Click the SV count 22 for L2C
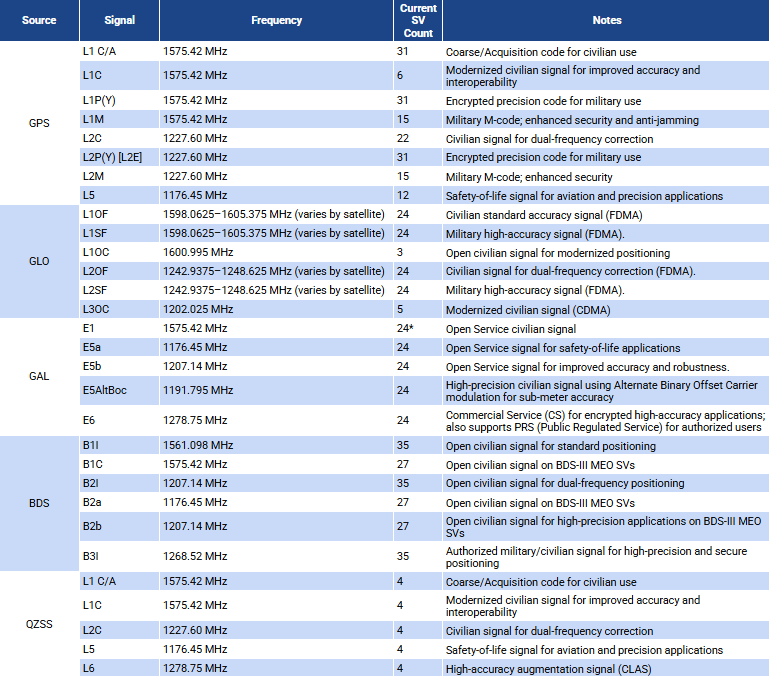 [418, 138]
